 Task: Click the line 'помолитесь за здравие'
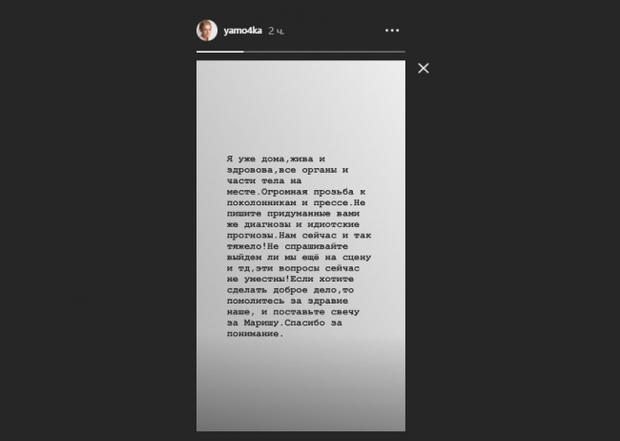click(x=287, y=301)
